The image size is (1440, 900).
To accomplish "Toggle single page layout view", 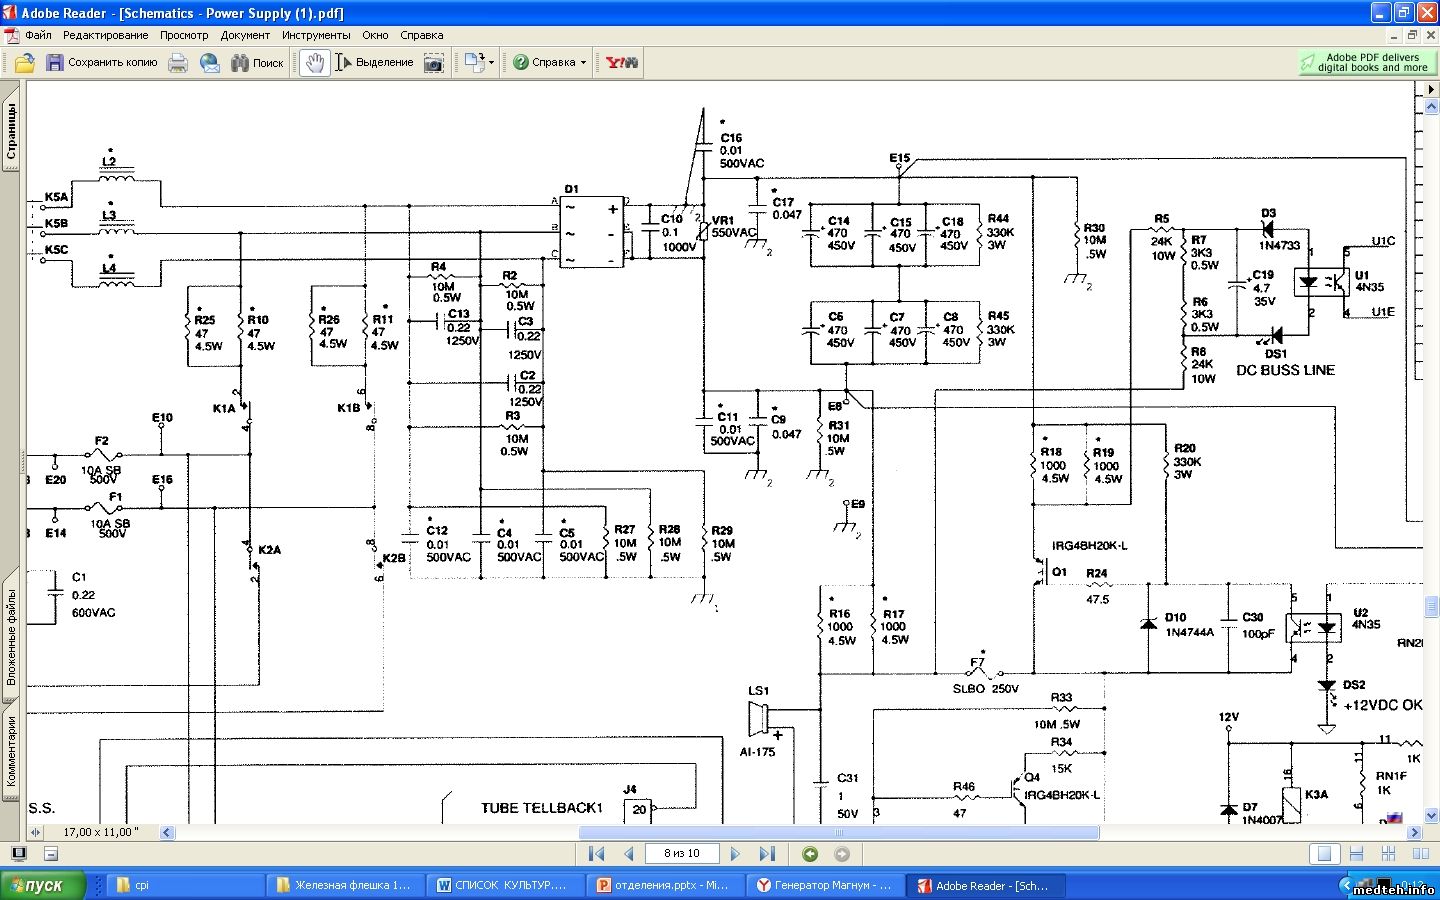I will (x=1324, y=854).
